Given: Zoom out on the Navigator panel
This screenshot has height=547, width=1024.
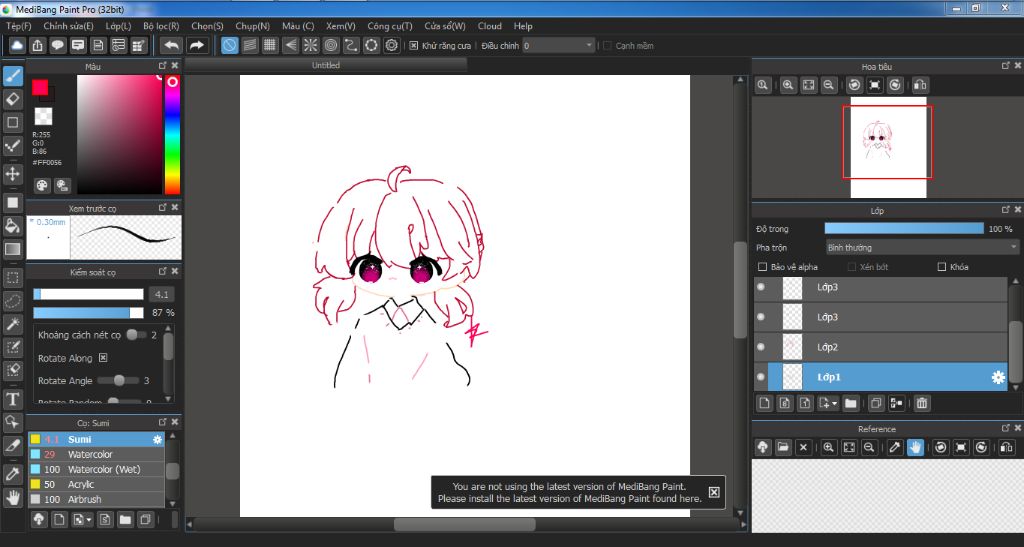Looking at the screenshot, I should tap(829, 85).
